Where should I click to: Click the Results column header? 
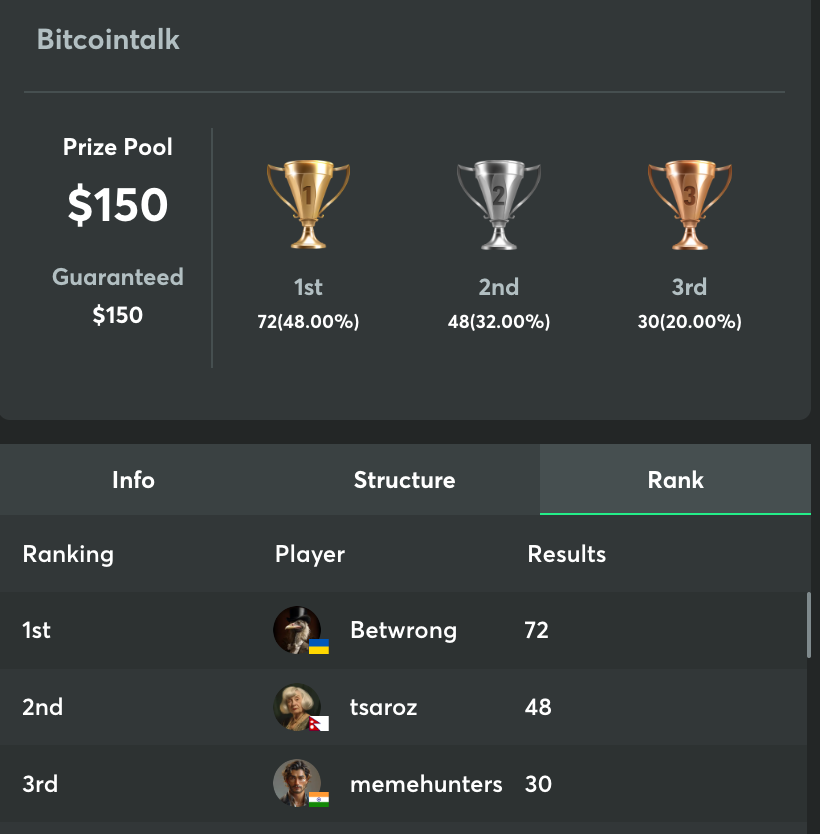(566, 554)
